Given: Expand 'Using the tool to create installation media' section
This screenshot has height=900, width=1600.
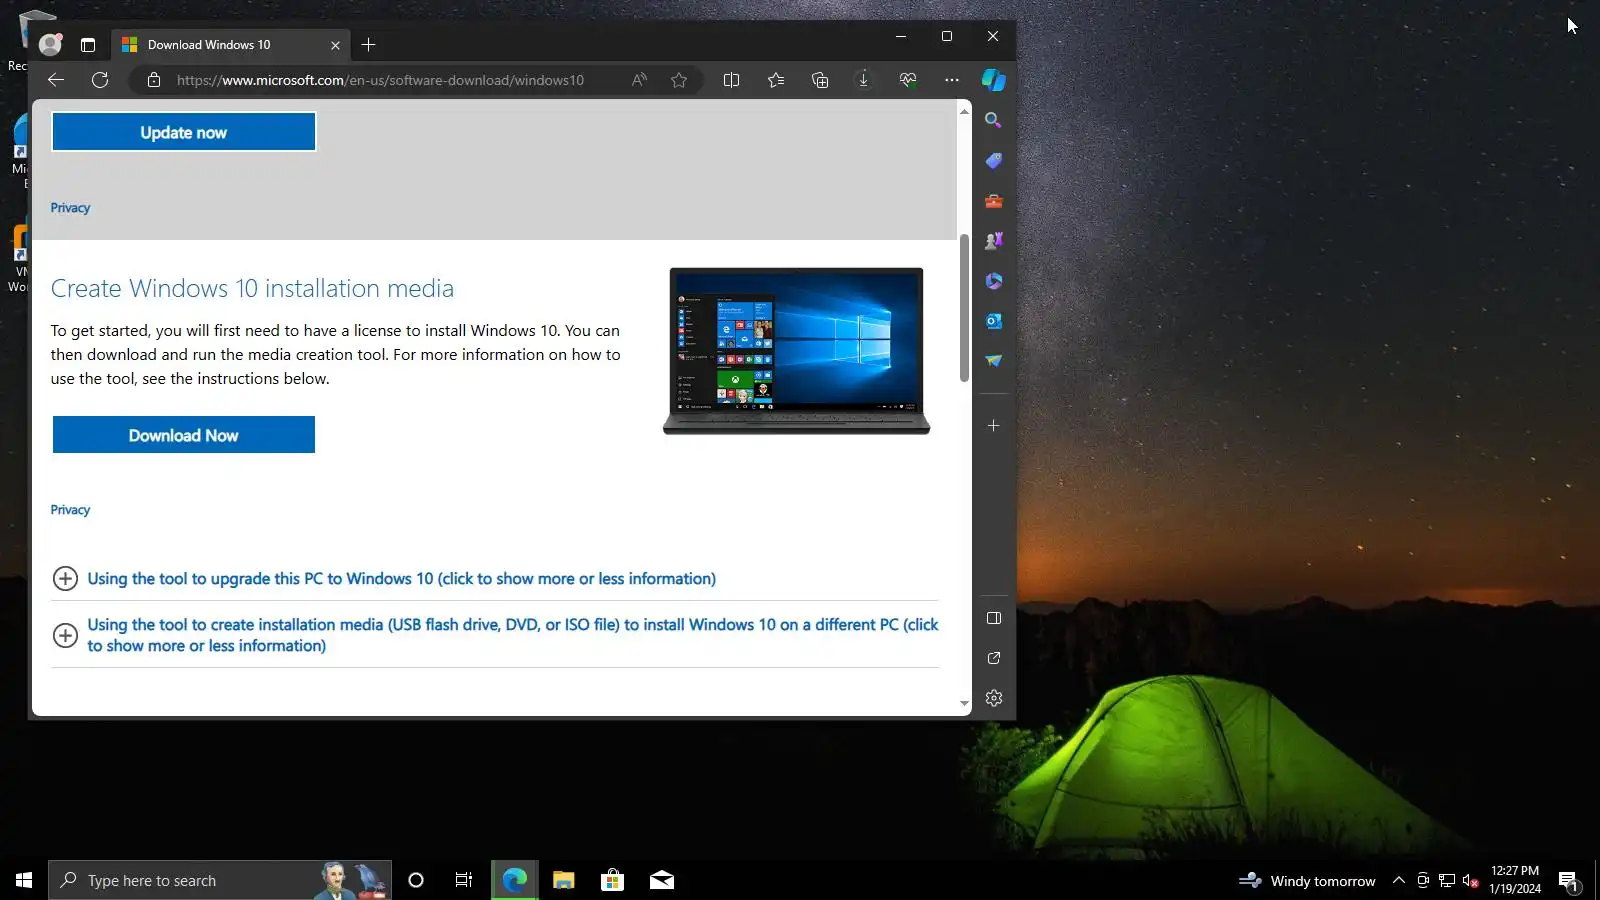Looking at the screenshot, I should [496, 635].
